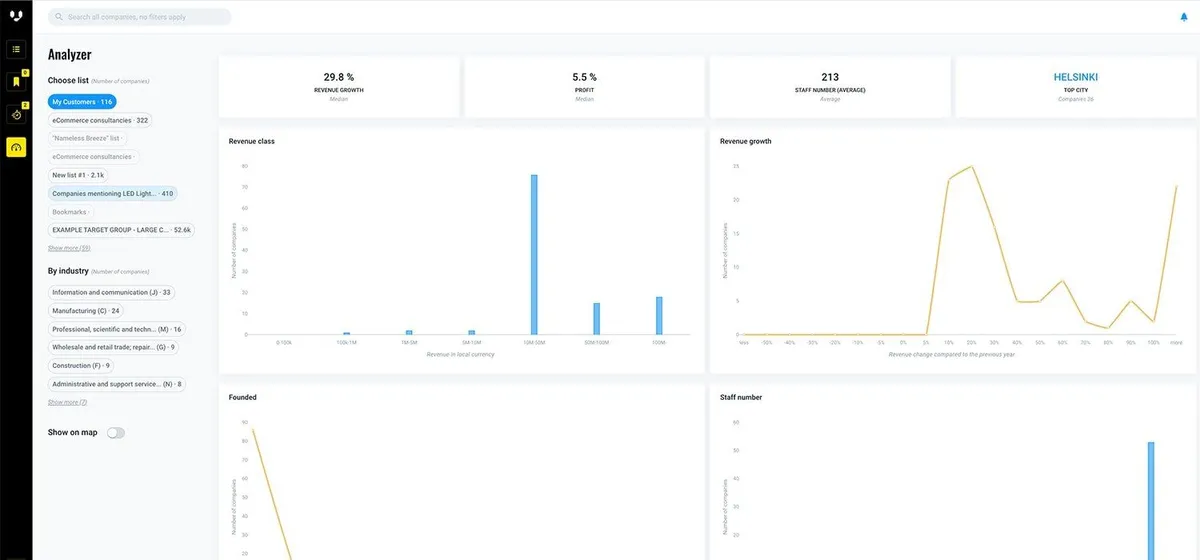Click the tallest 10M-50M revenue class bar
The width and height of the screenshot is (1200, 560).
click(534, 255)
